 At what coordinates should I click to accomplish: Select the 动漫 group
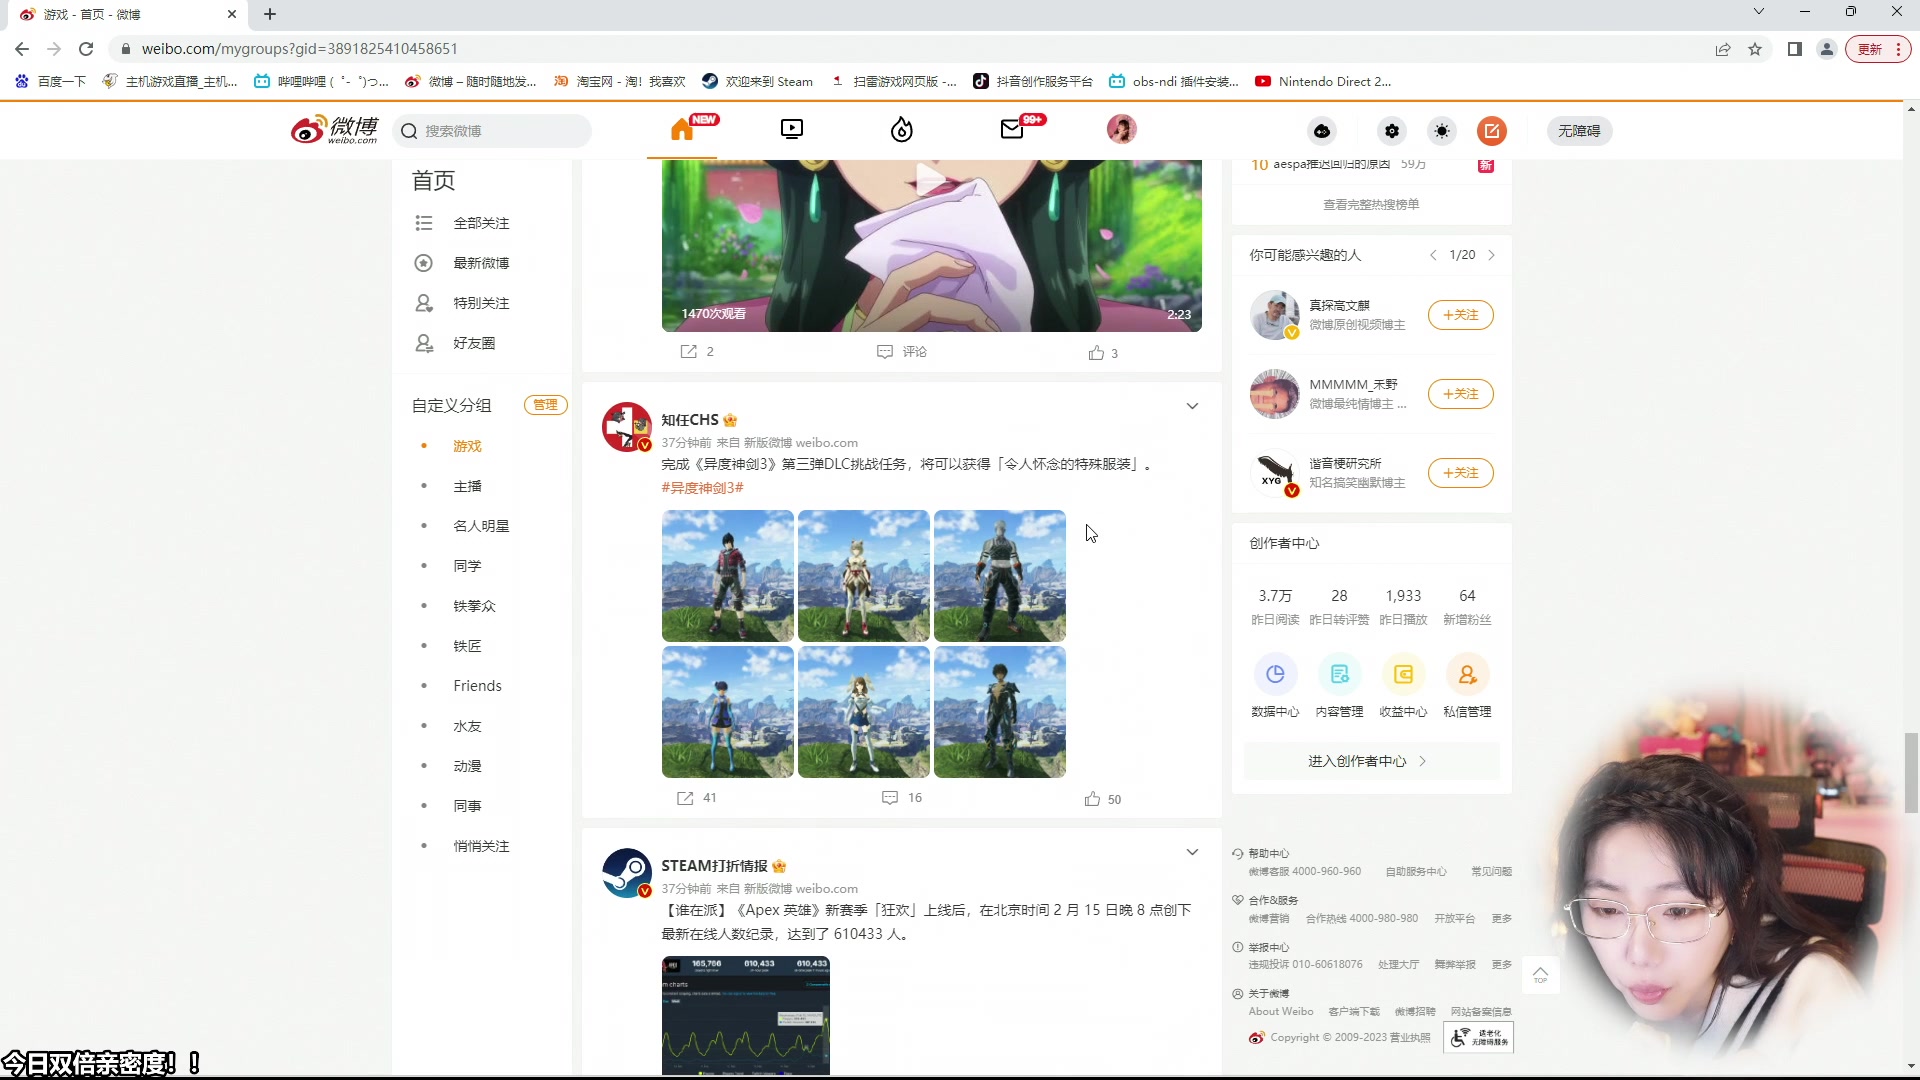tap(467, 766)
